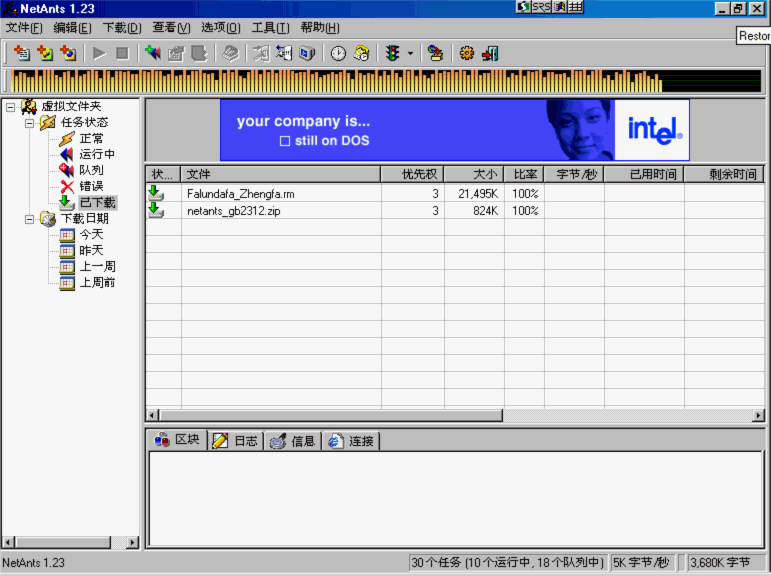
Task: Open settings via orange gear icon
Action: (x=466, y=53)
